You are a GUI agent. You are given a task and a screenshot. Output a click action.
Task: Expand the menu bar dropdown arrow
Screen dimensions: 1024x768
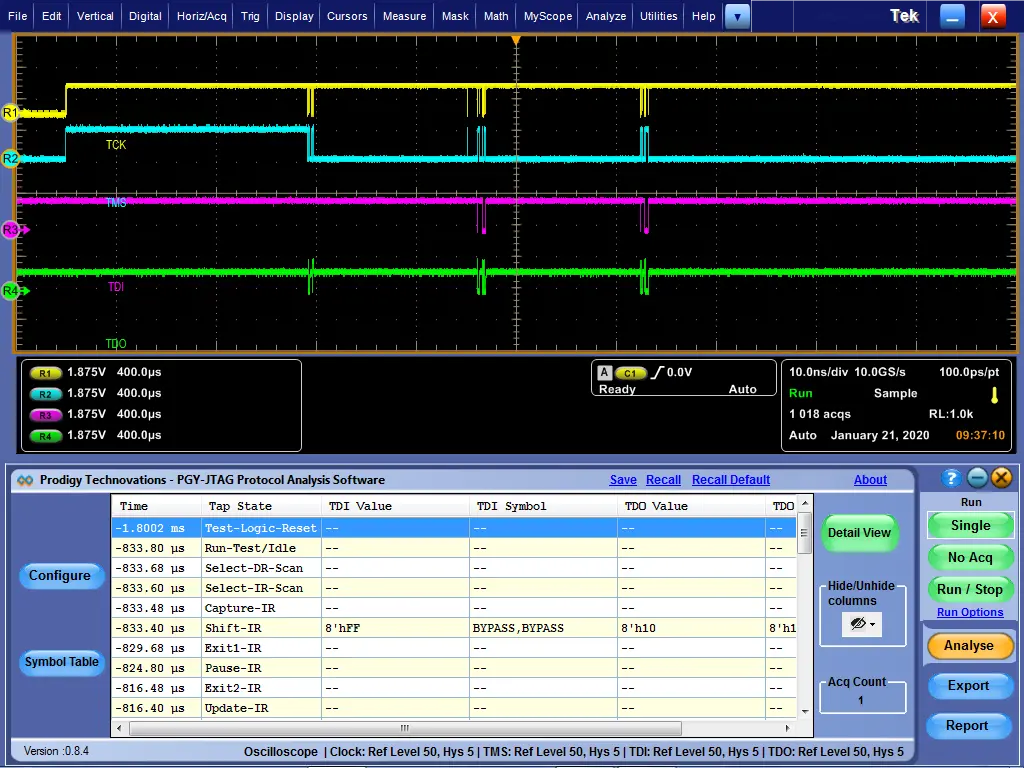click(737, 16)
